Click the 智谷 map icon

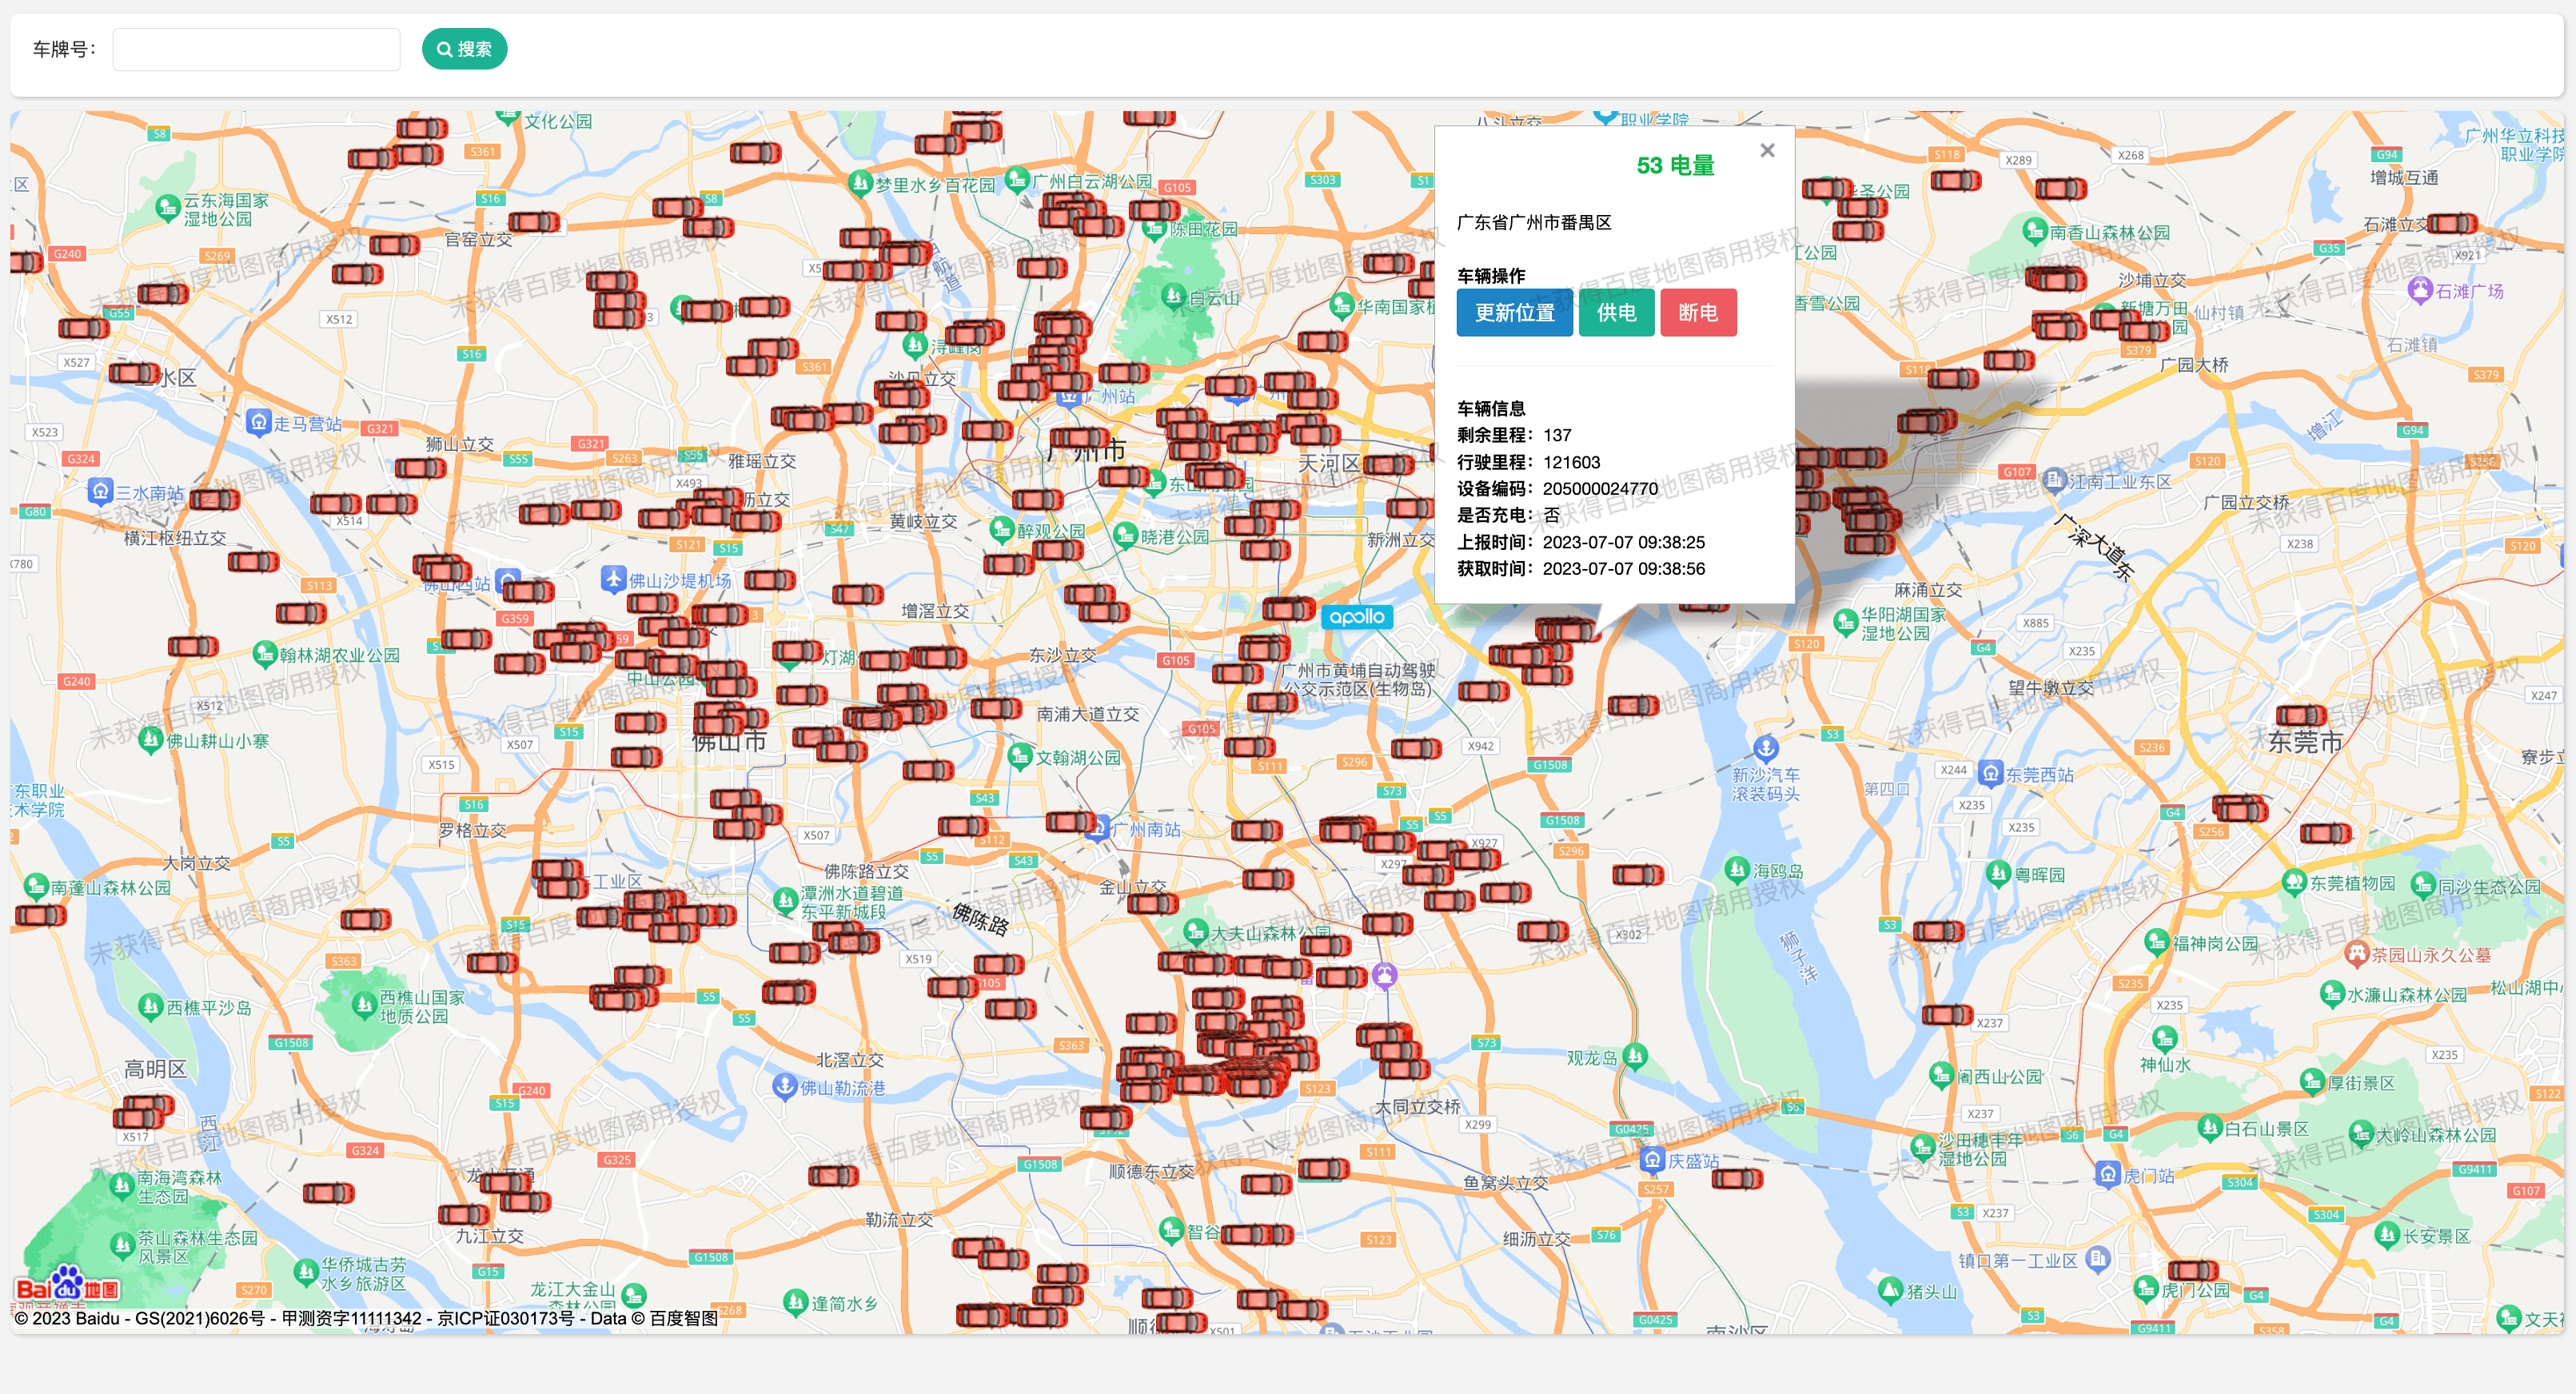[1171, 1230]
